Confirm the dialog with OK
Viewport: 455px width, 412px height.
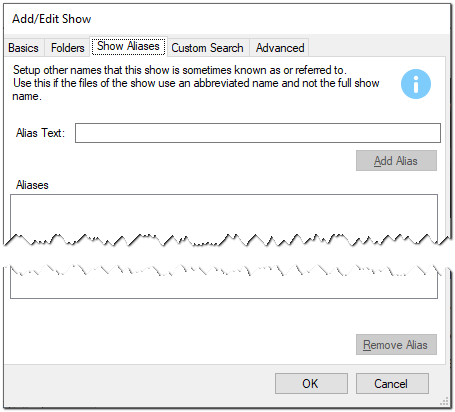pyautogui.click(x=311, y=383)
